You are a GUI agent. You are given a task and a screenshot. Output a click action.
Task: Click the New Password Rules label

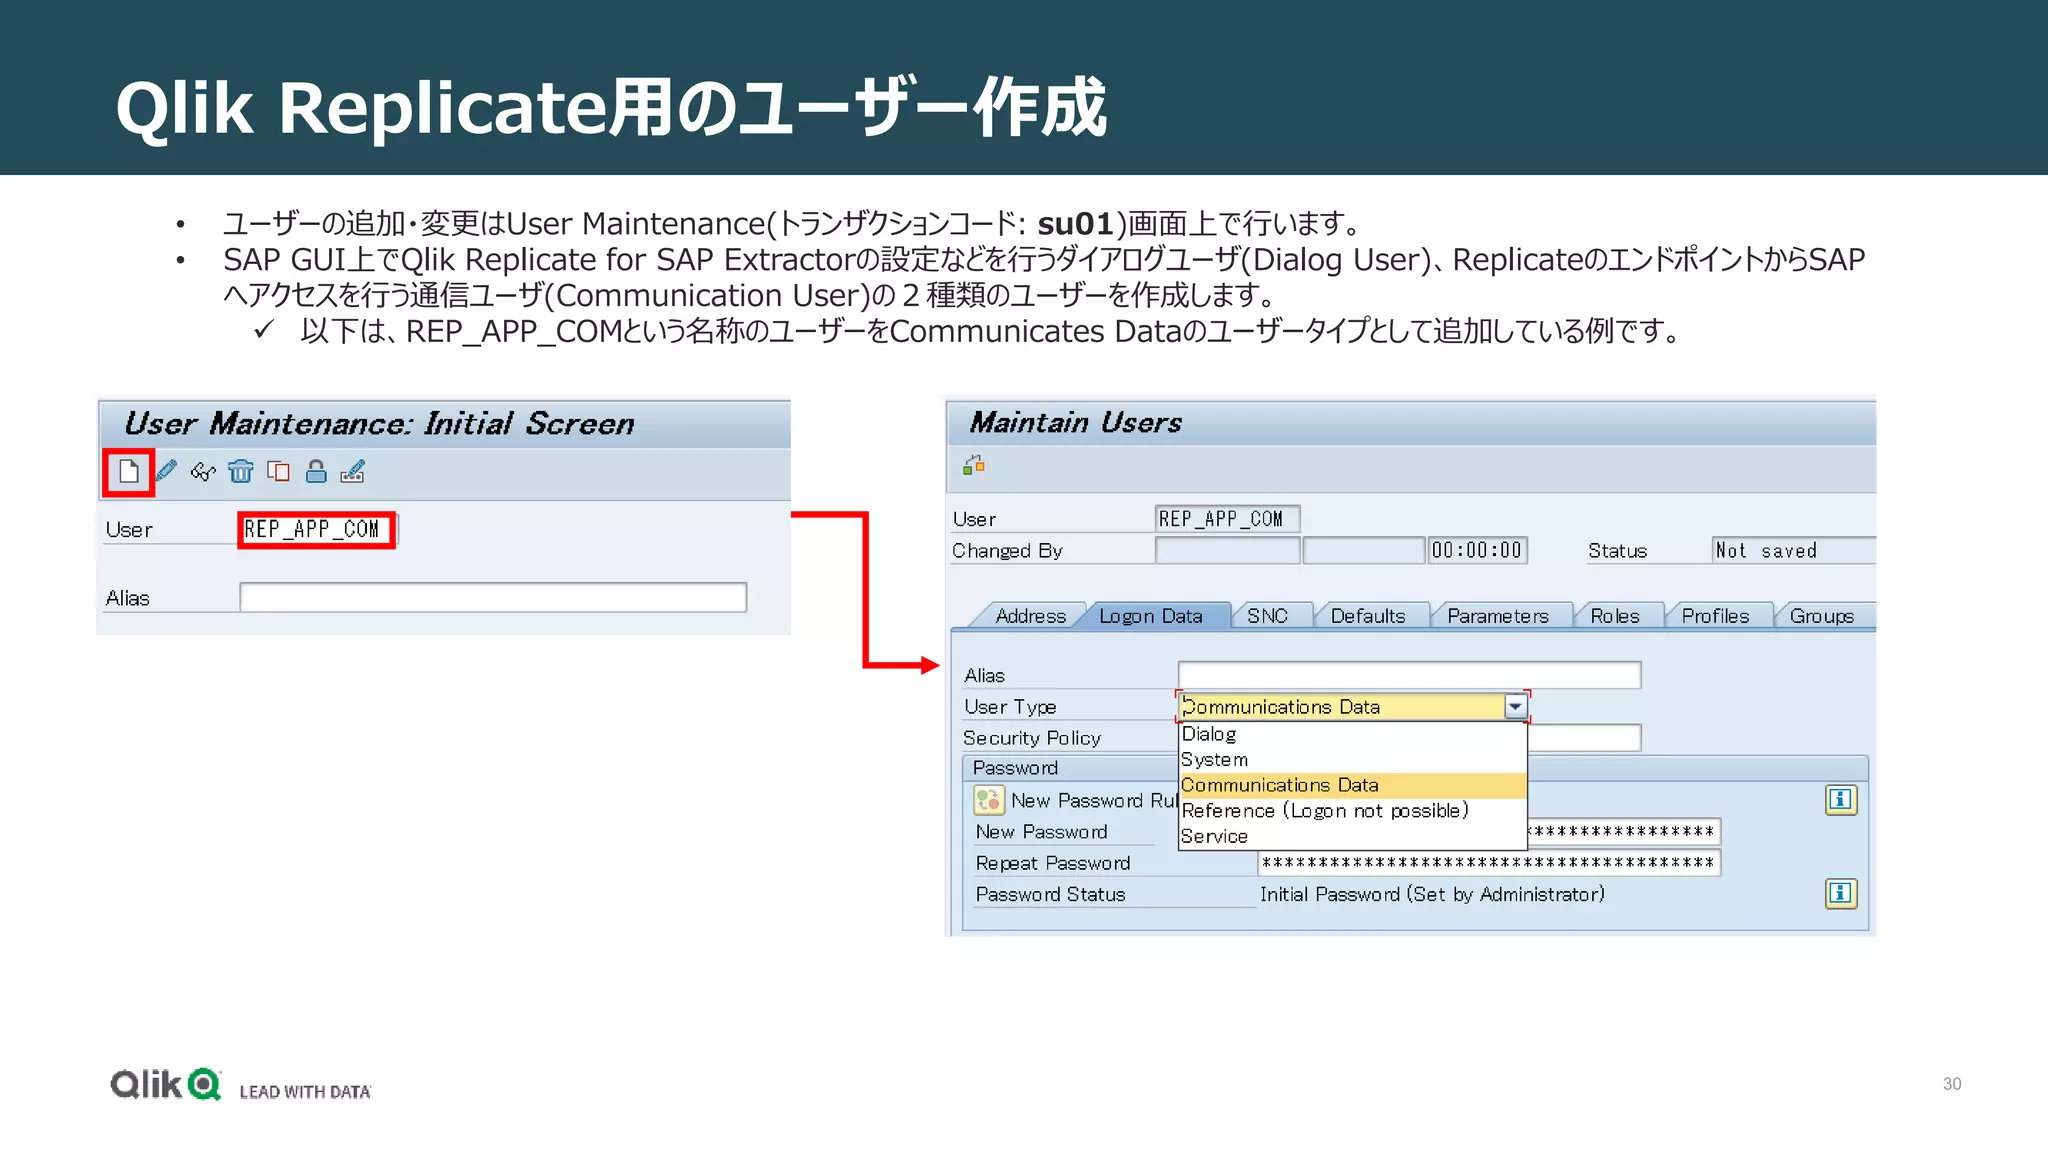coord(1094,801)
